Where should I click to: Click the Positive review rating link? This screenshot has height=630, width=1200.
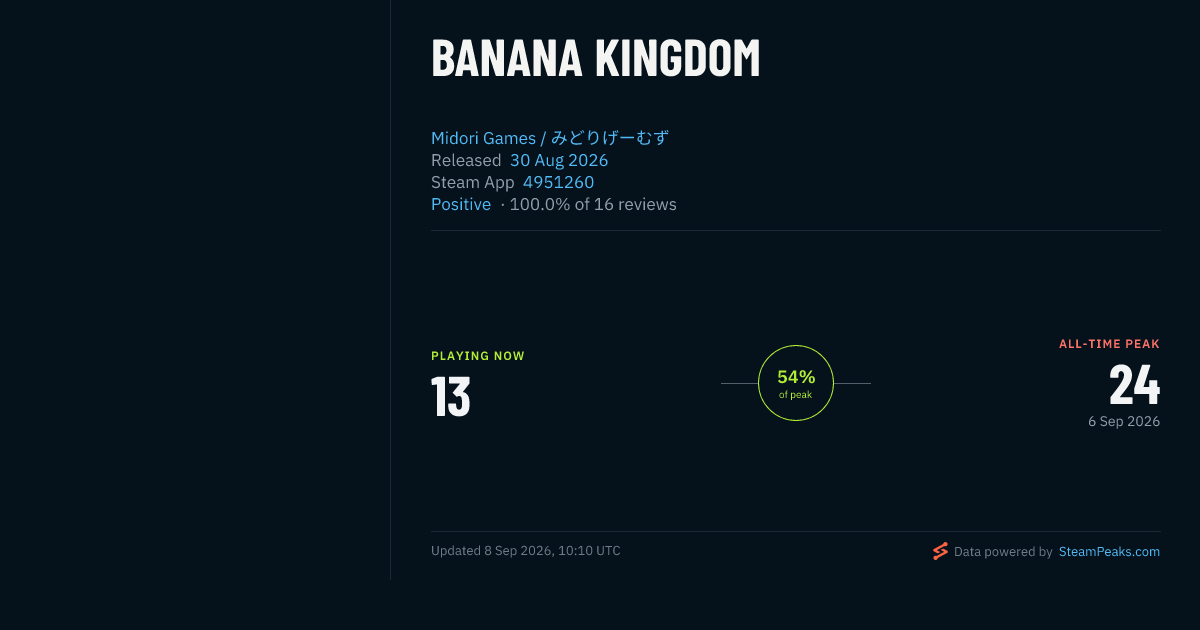[x=461, y=204]
